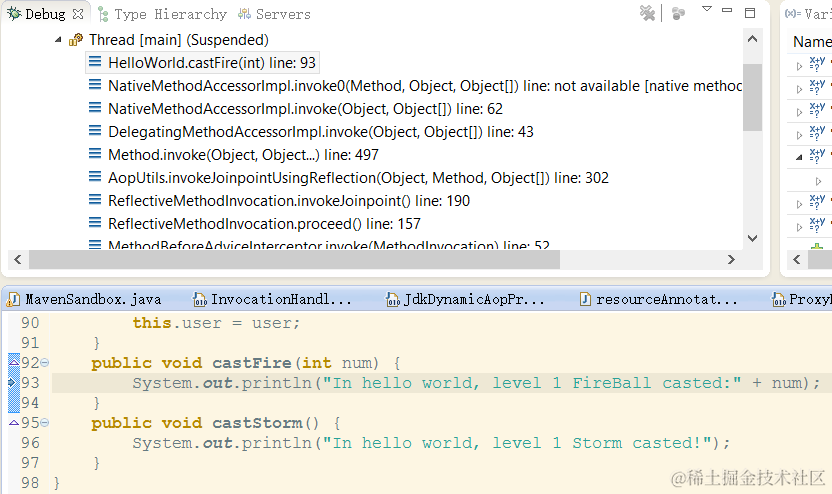
Task: Click override marker on line 92
Action: (x=14, y=362)
